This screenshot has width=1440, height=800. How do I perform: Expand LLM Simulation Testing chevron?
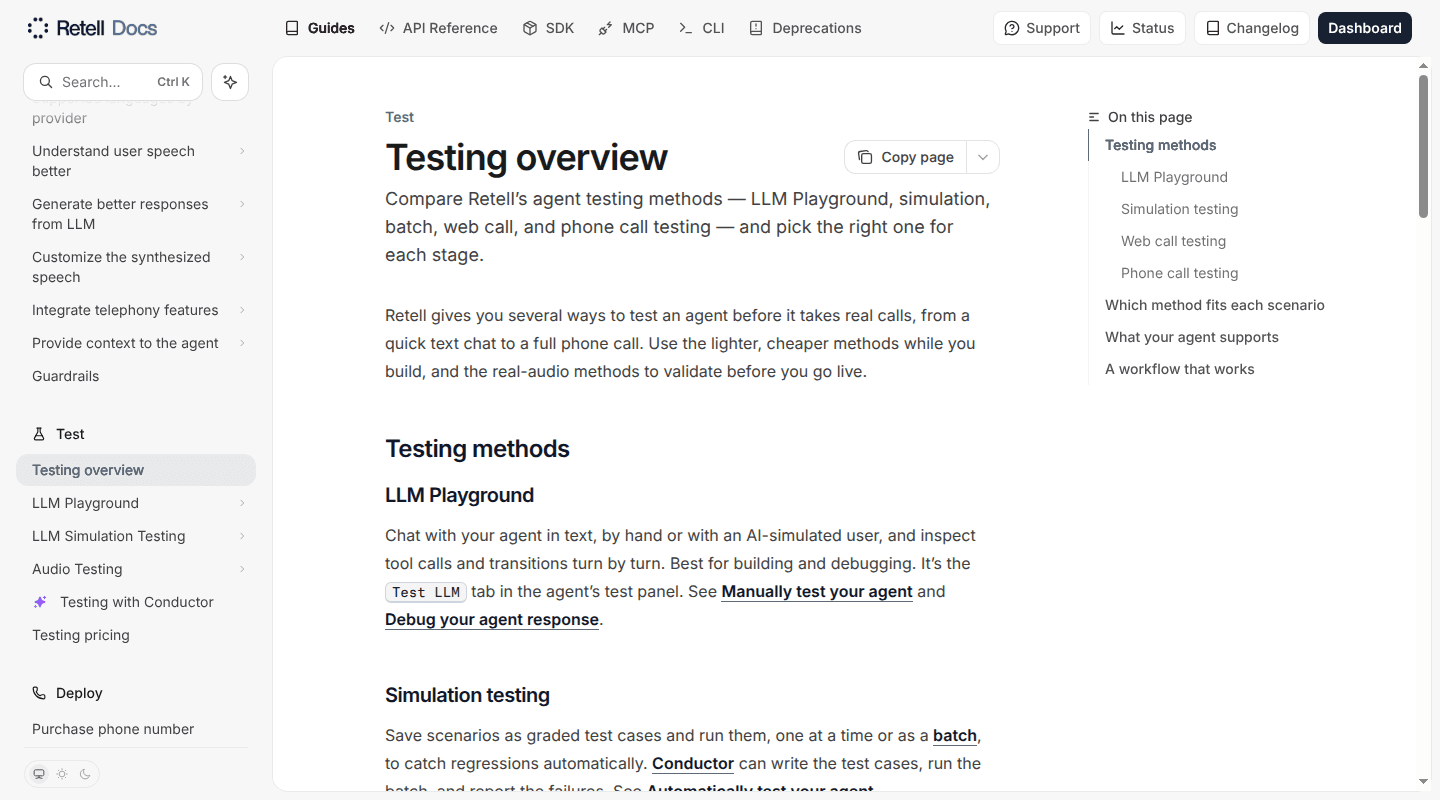click(x=242, y=536)
